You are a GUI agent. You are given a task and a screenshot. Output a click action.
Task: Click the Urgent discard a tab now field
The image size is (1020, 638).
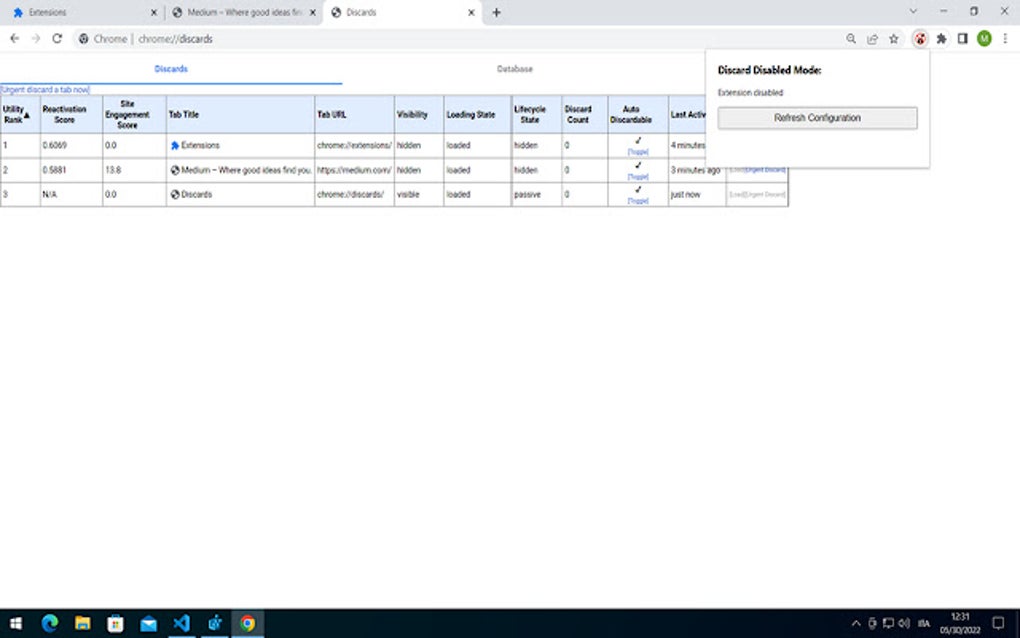tap(43, 89)
